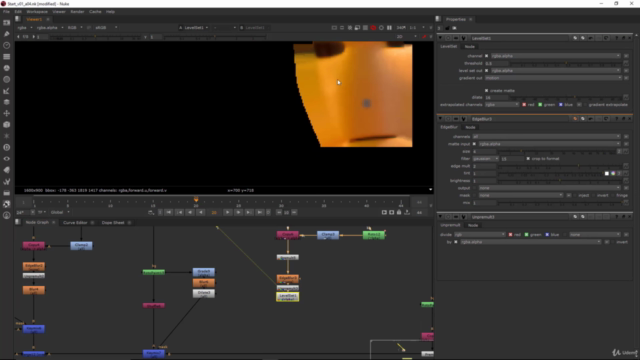Image resolution: width=640 pixels, height=360 pixels.
Task: Open EdgeBlur output none dropdown
Action: click(550, 188)
